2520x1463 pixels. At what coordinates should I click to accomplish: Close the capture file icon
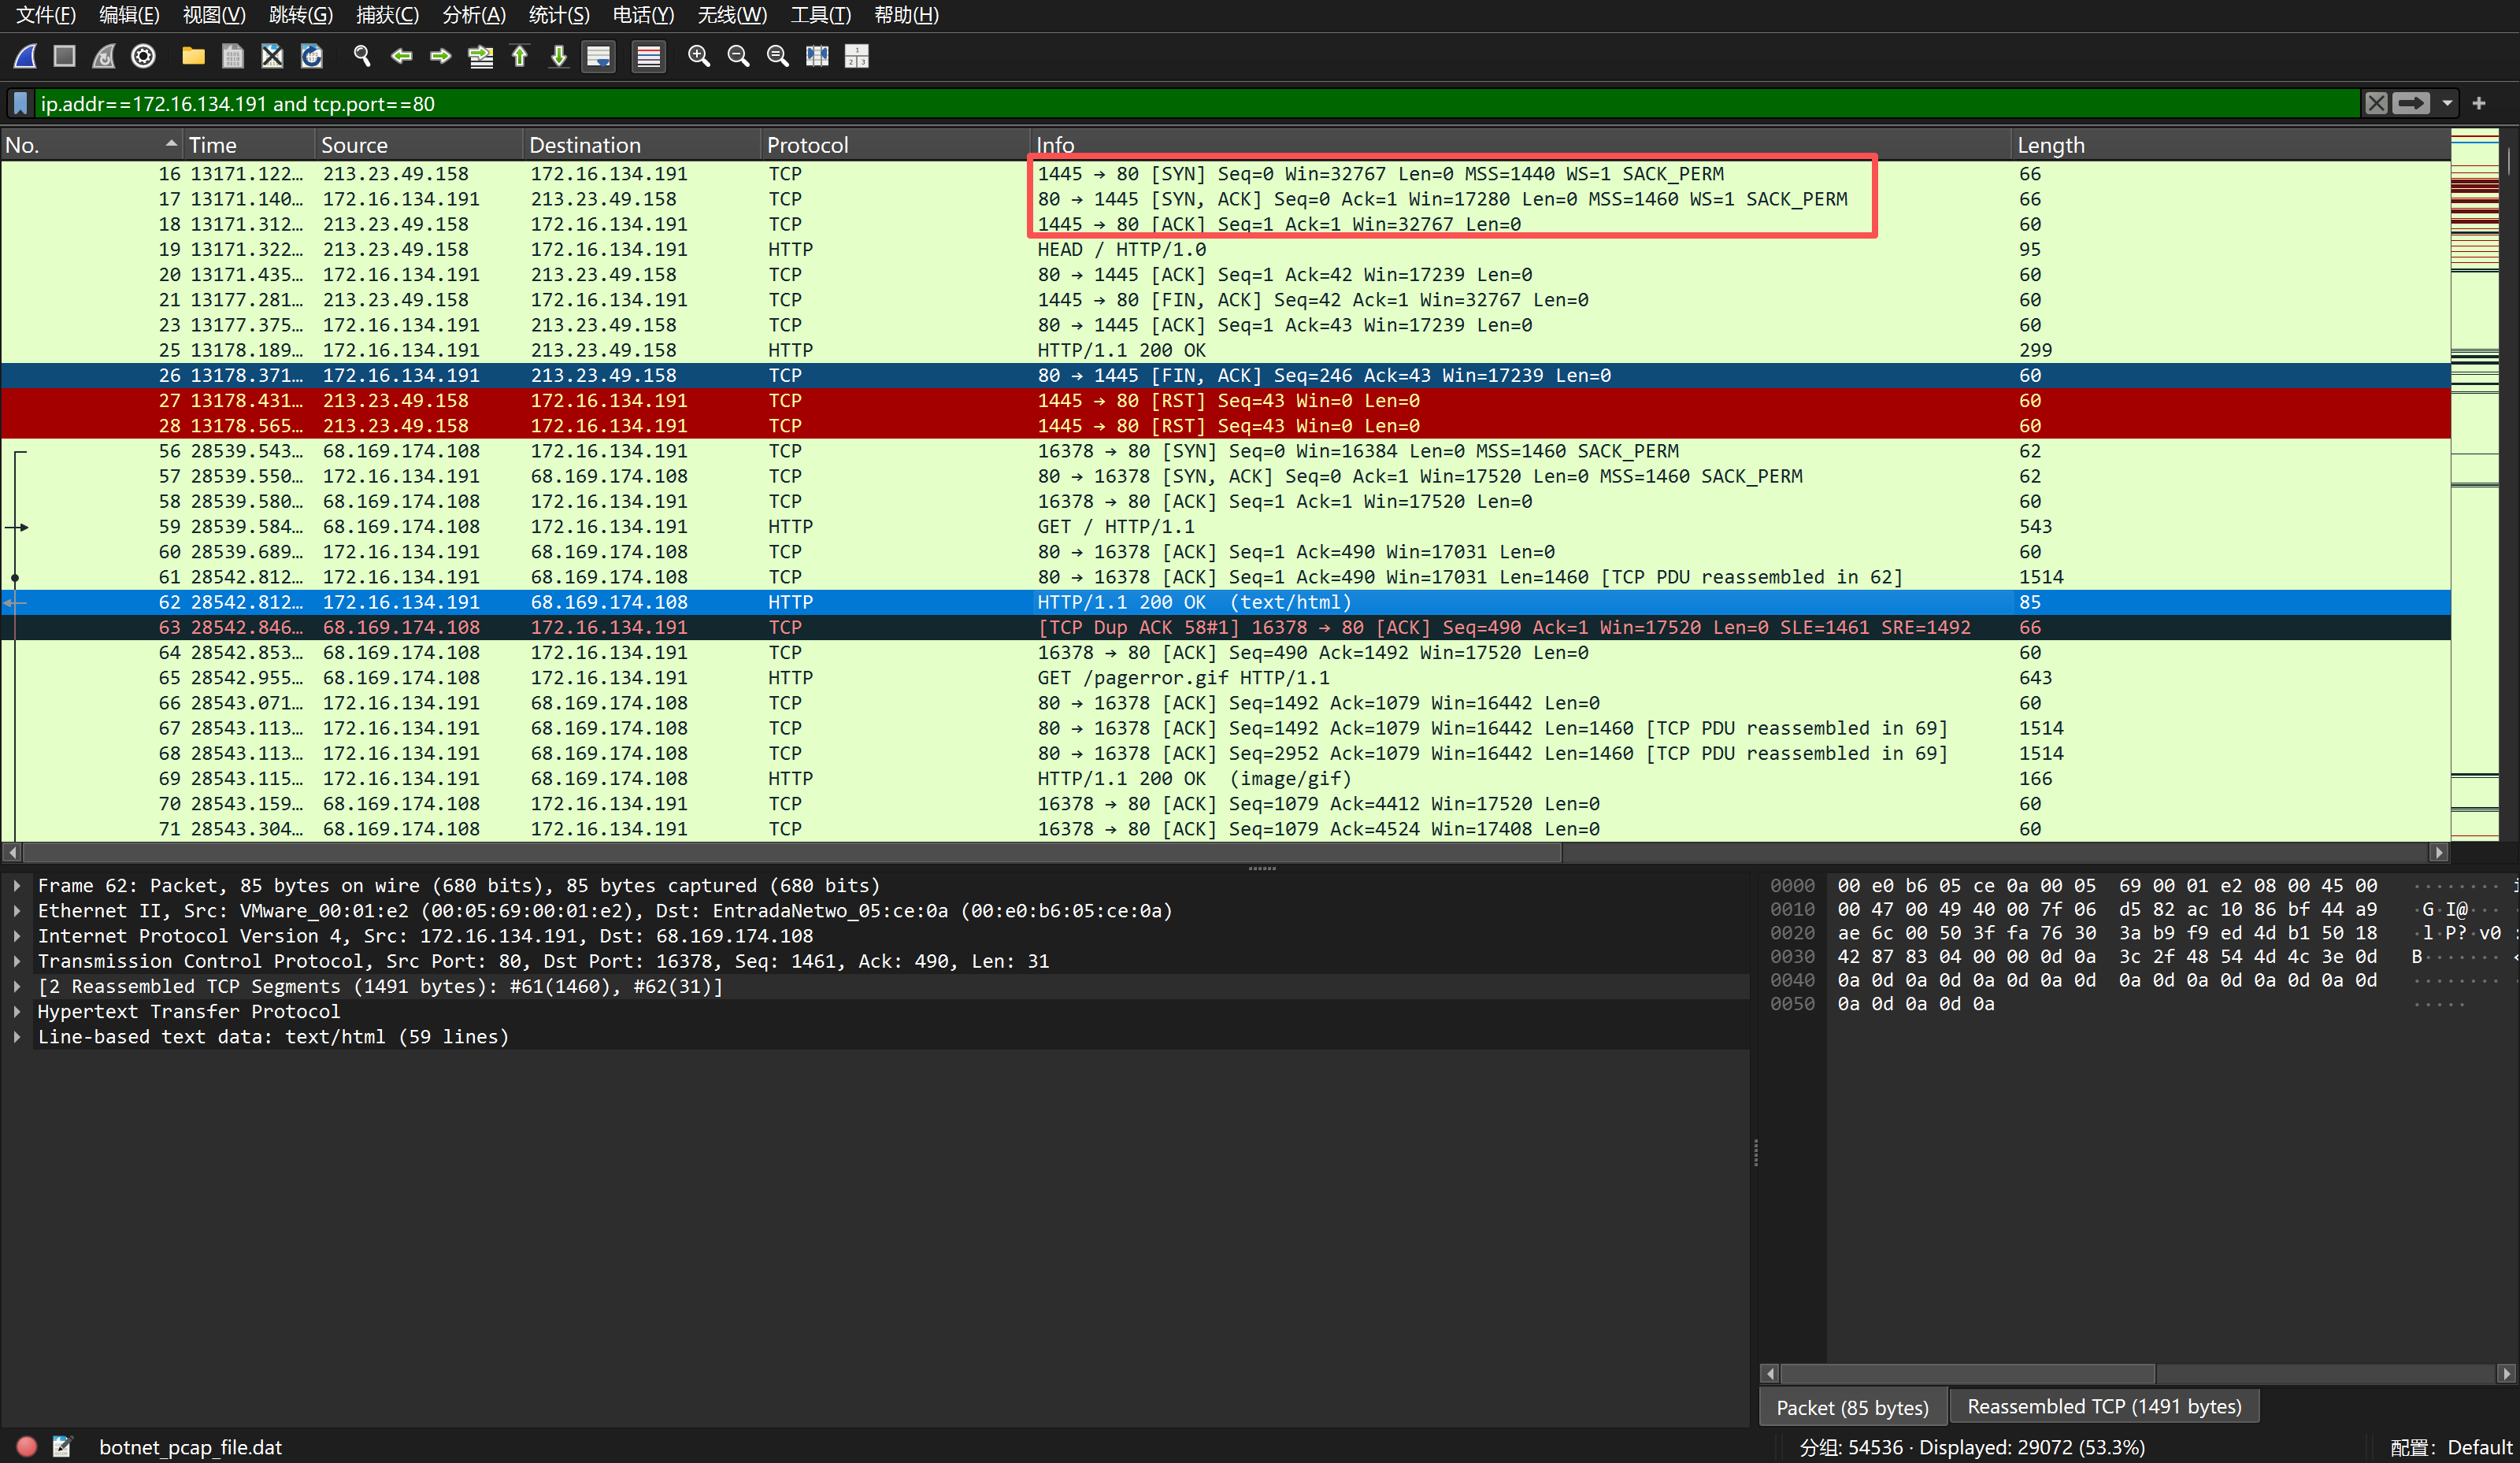[x=272, y=56]
